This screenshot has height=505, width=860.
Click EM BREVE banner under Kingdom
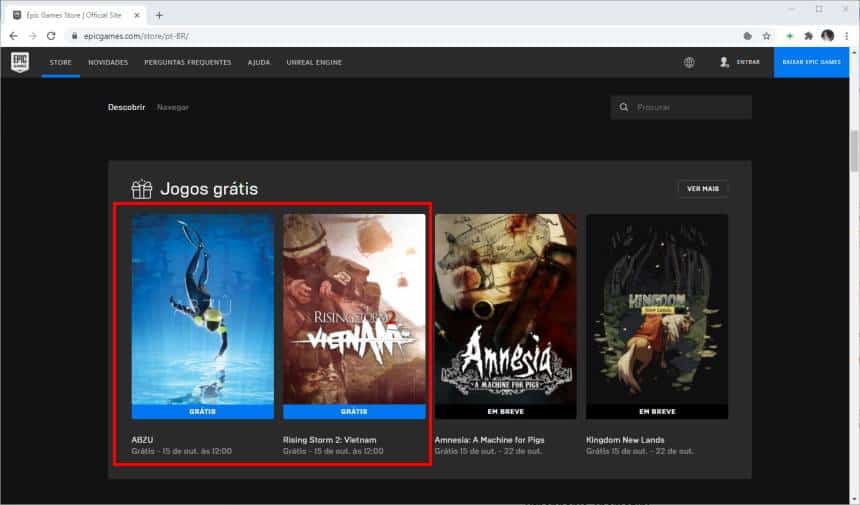(657, 412)
